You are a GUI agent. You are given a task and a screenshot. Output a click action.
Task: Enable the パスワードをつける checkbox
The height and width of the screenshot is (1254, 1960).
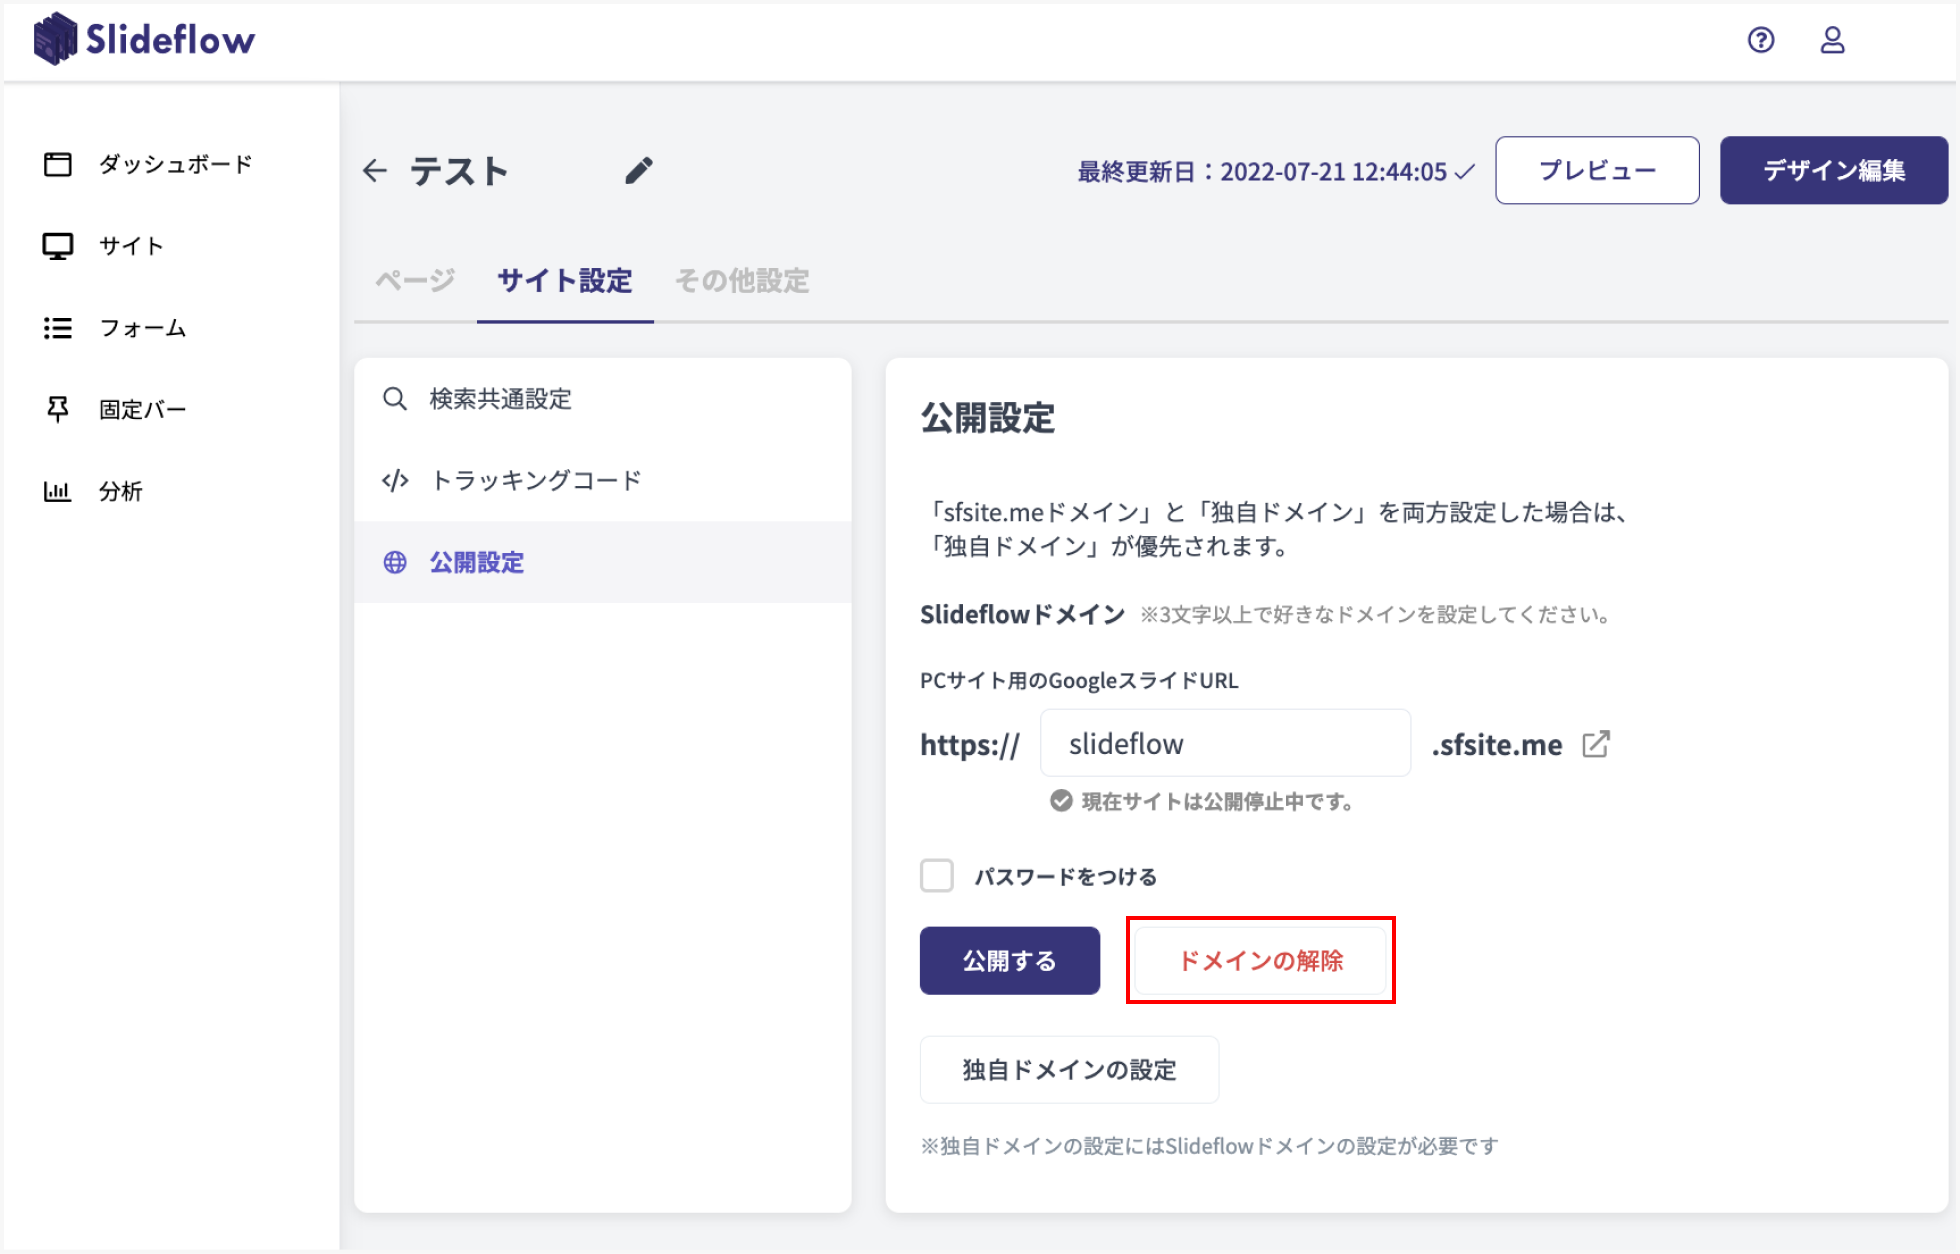click(x=937, y=876)
